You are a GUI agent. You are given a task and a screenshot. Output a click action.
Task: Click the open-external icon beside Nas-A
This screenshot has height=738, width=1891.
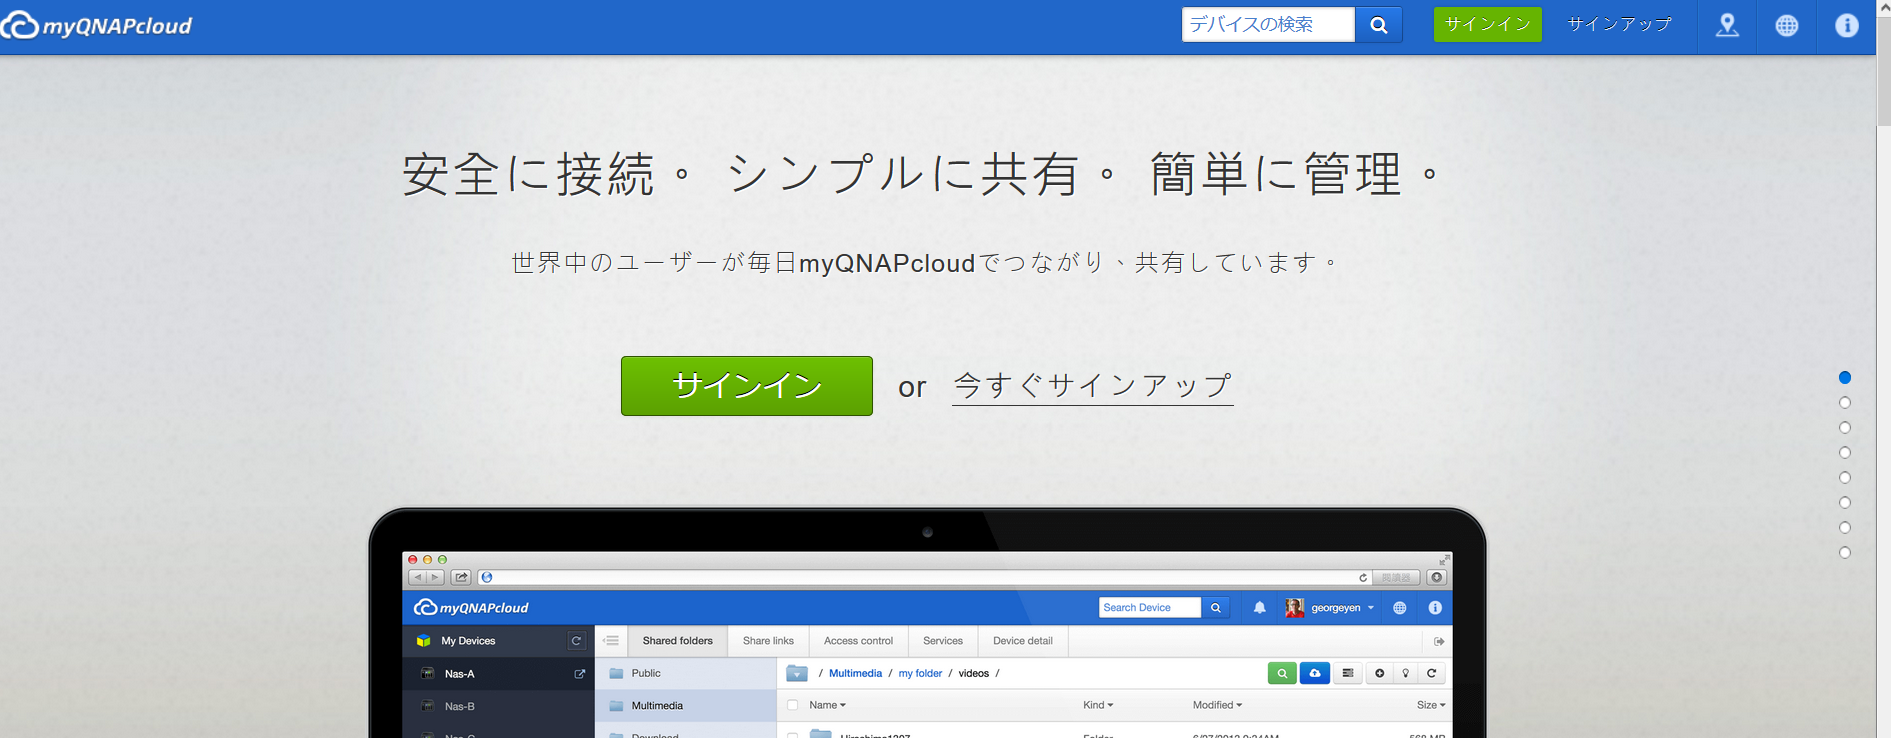579,674
